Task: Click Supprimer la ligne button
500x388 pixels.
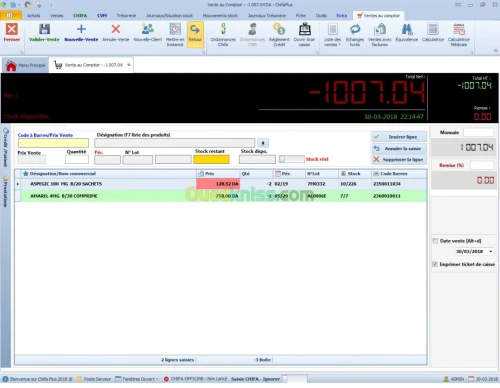Action: coord(399,160)
